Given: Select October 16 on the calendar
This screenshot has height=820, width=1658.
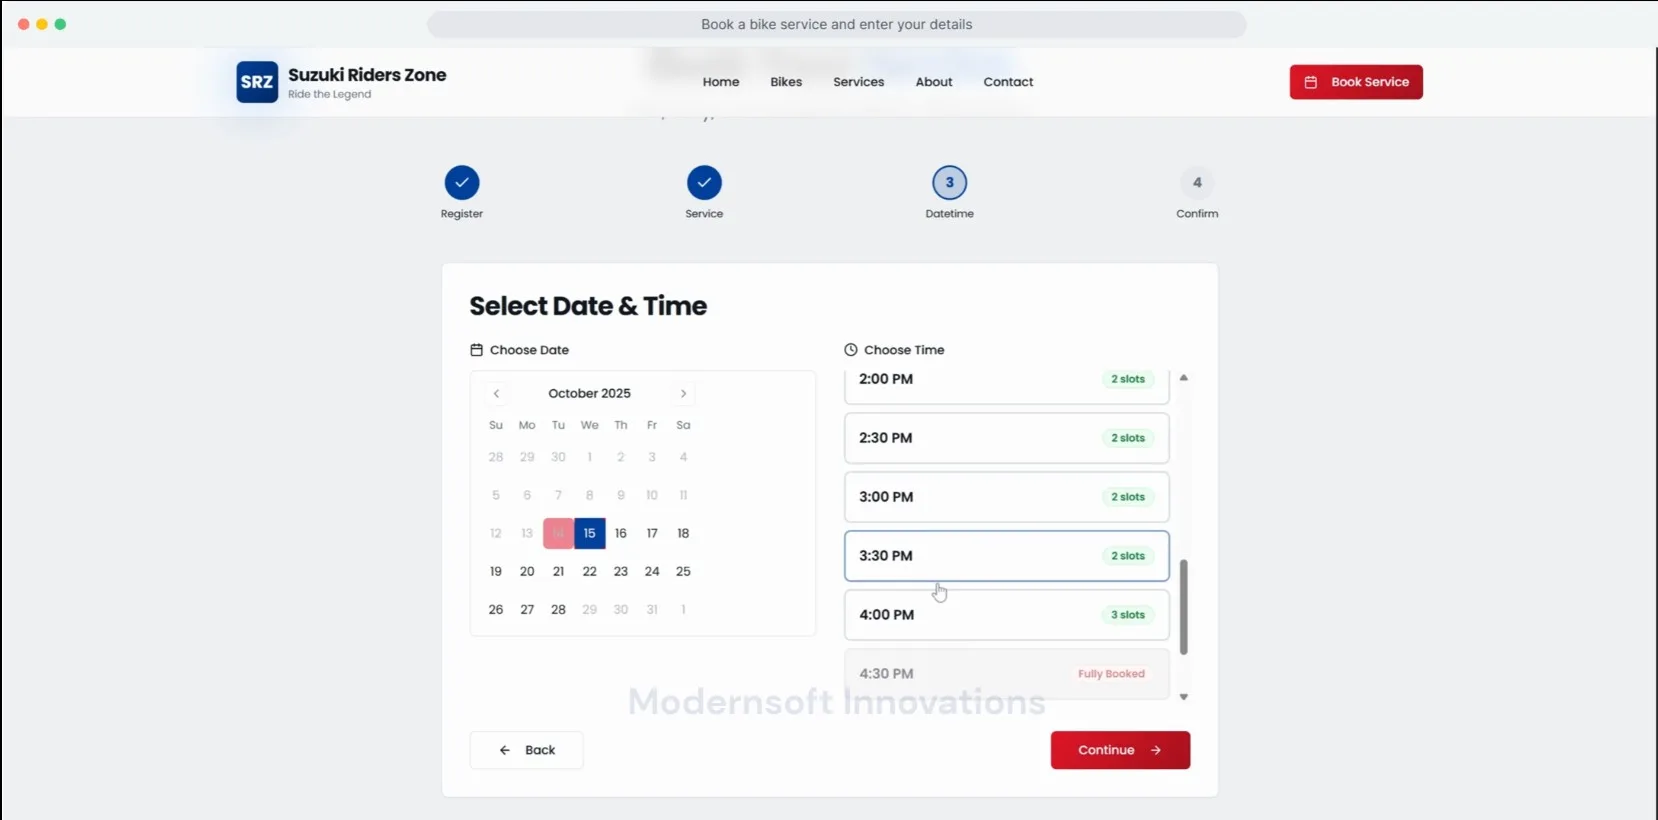Looking at the screenshot, I should pos(621,534).
